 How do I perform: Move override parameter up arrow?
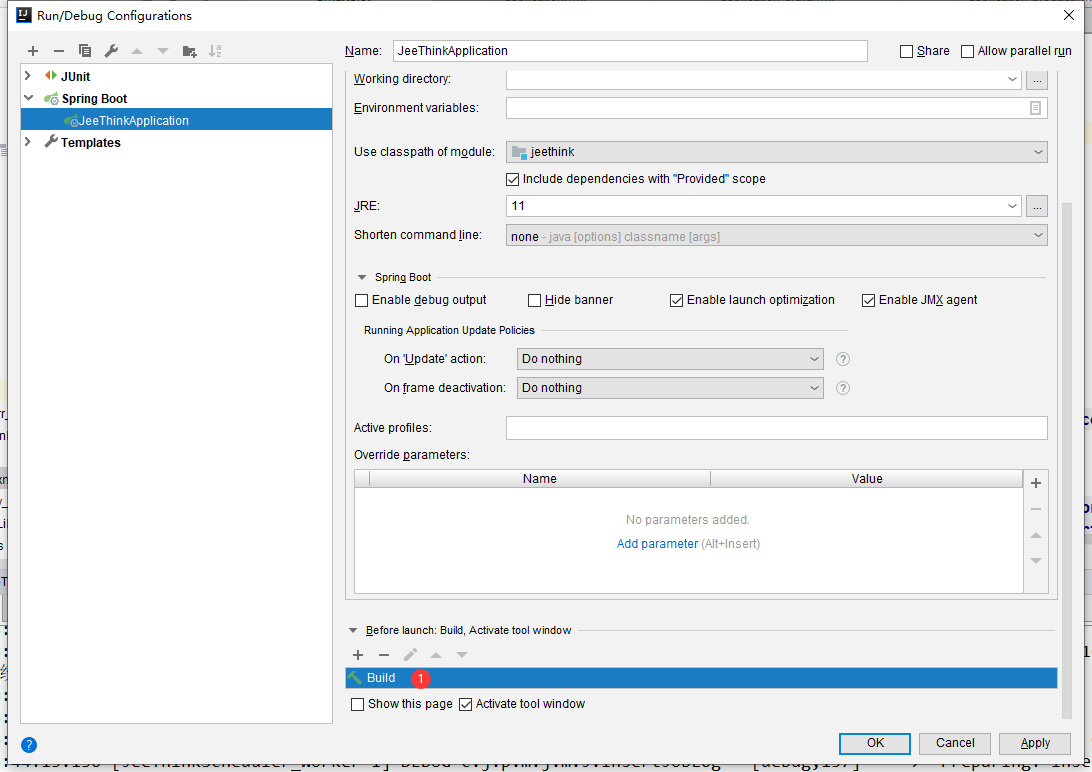1036,535
